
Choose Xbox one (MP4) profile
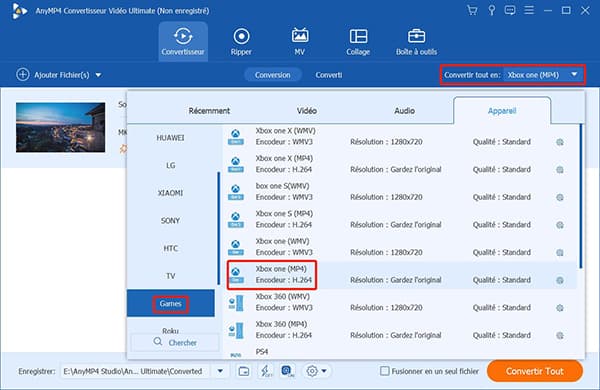point(399,275)
